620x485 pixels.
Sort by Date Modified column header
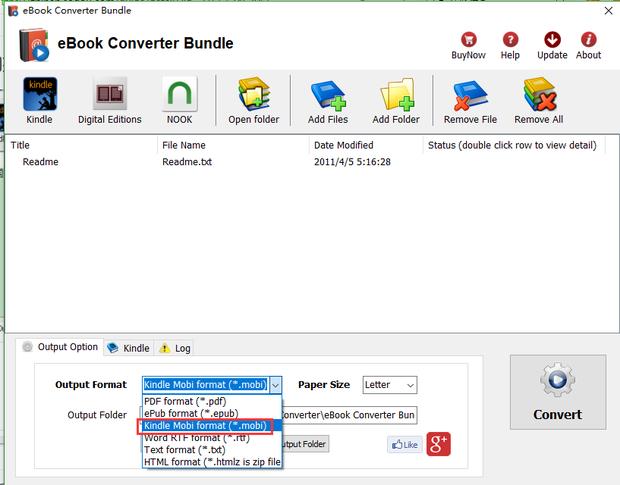point(366,145)
